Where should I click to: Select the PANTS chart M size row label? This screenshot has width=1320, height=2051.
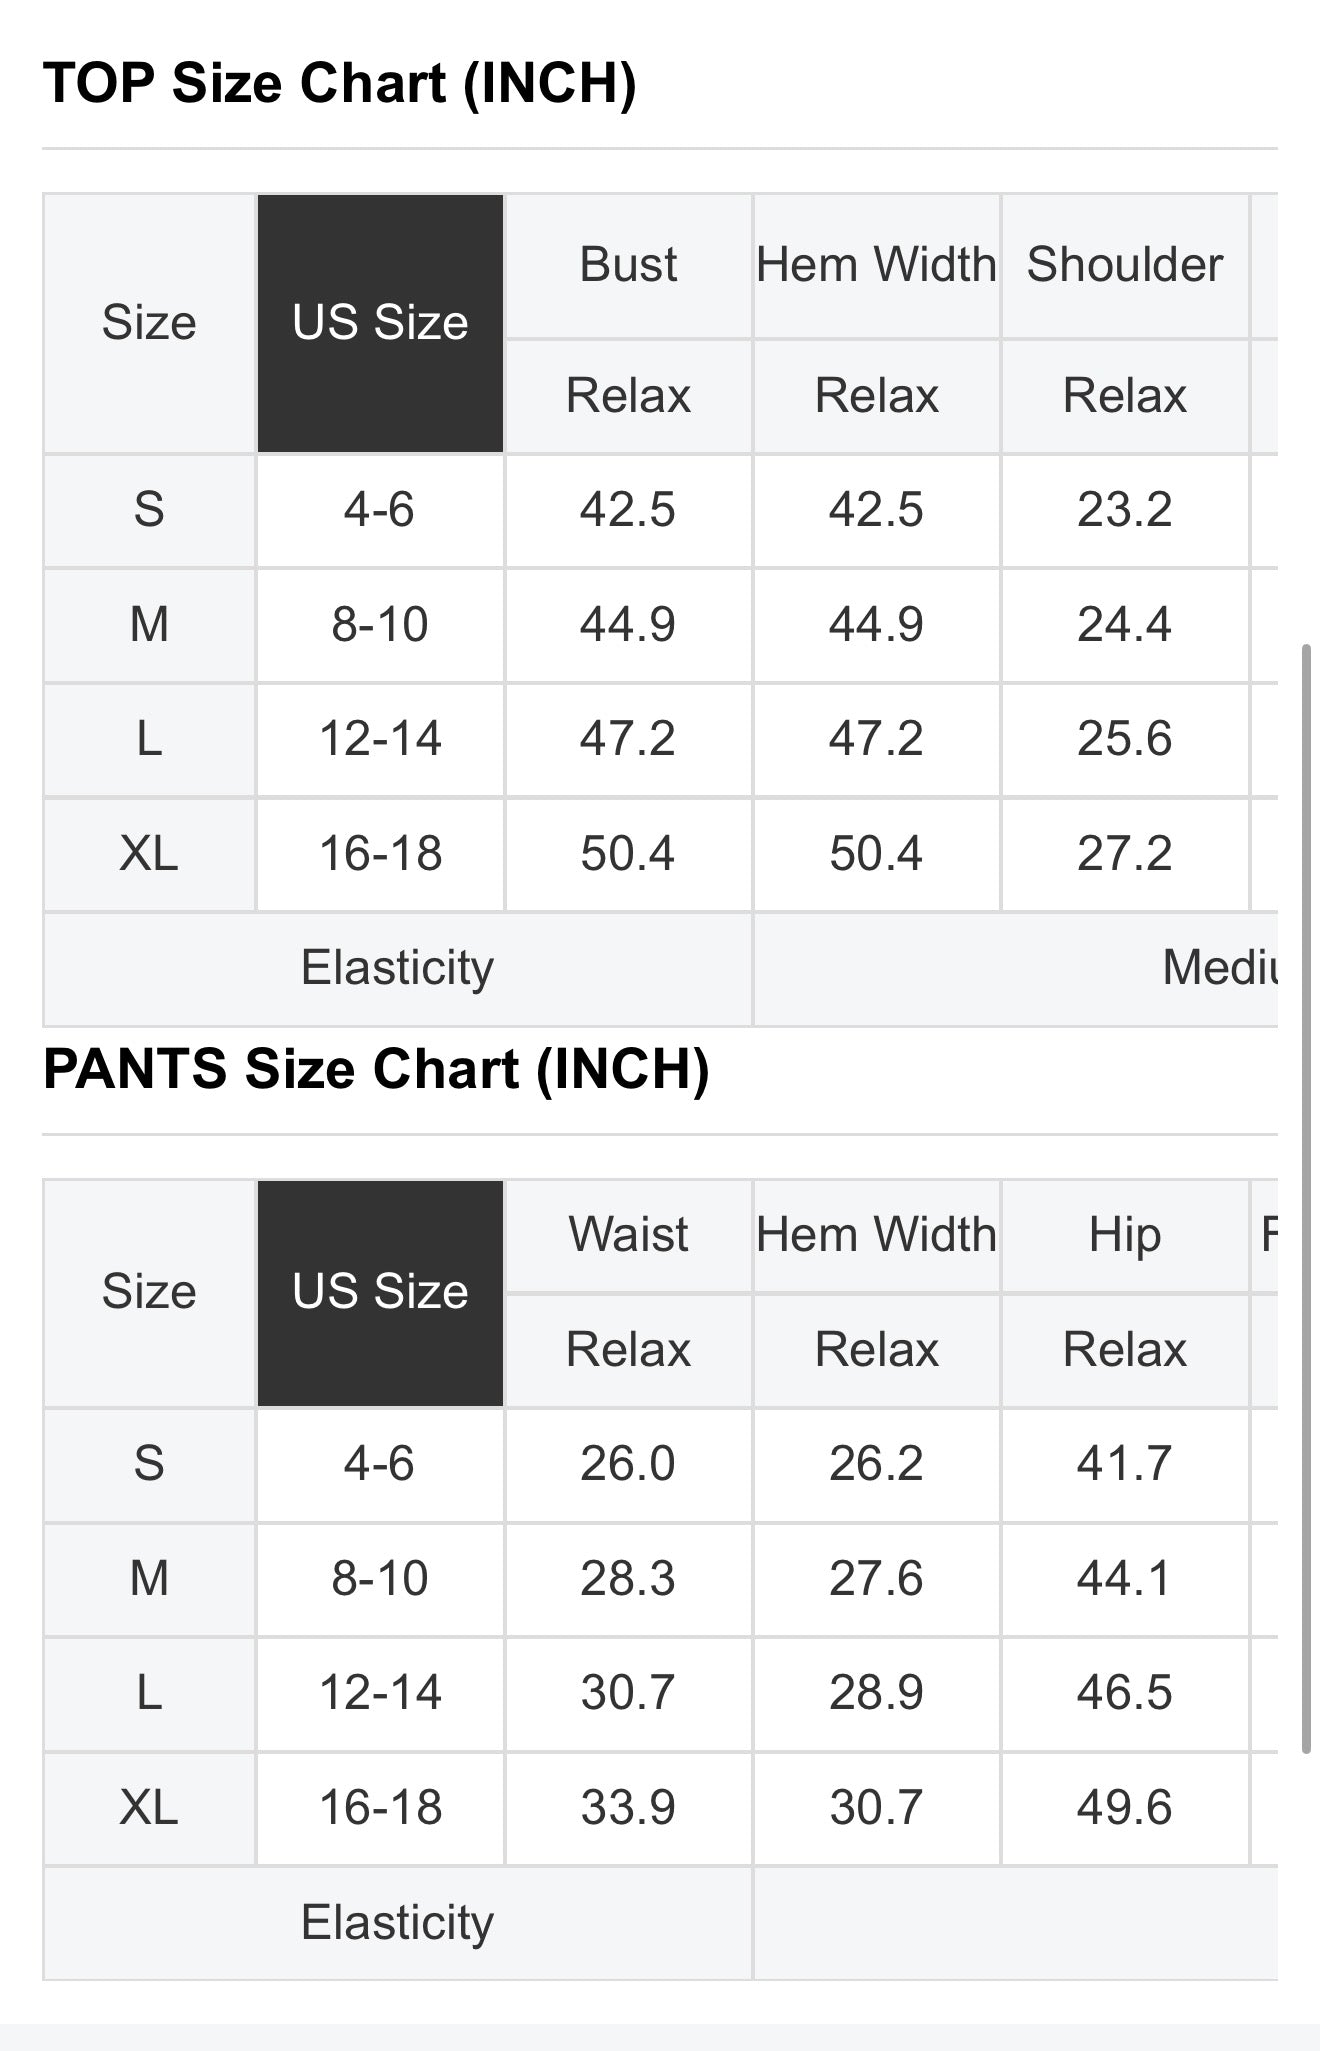[149, 1579]
